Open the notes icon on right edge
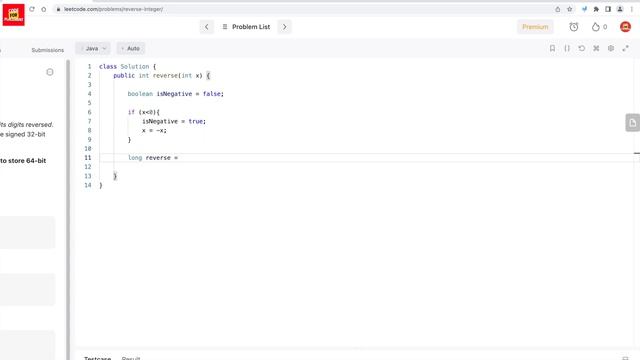The height and width of the screenshot is (360, 640). (x=633, y=122)
